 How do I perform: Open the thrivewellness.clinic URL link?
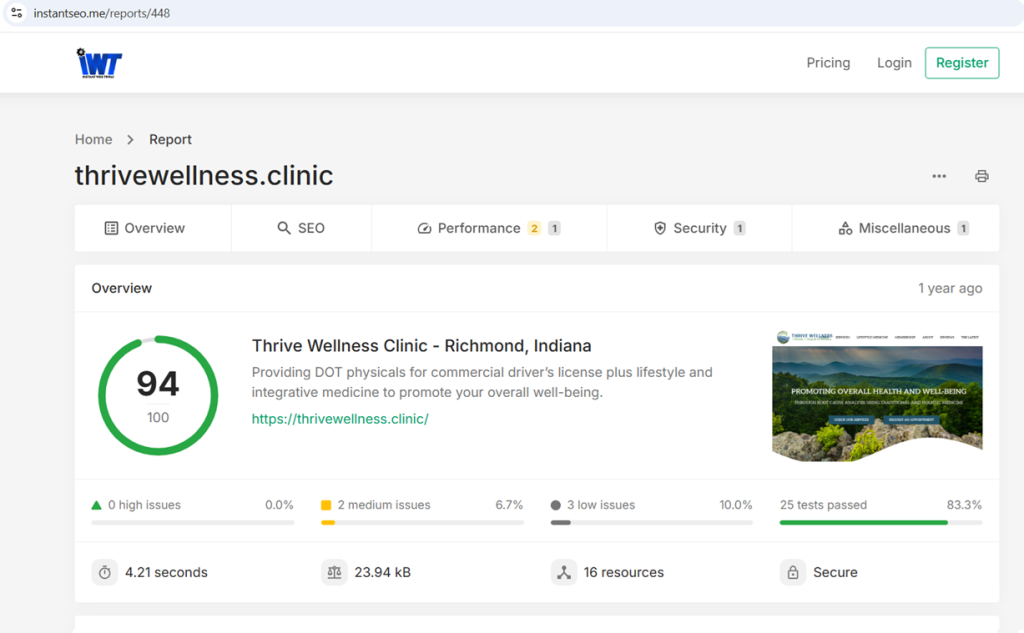pos(340,419)
